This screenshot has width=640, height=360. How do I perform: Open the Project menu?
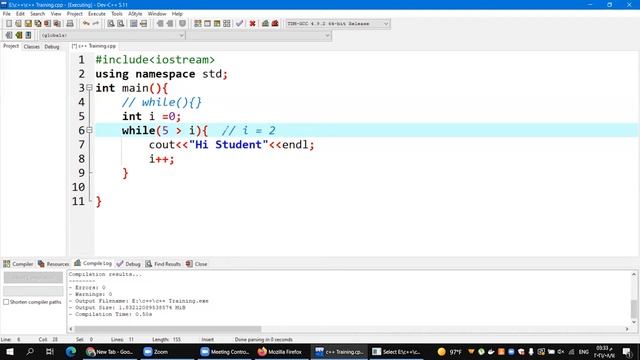(x=75, y=13)
